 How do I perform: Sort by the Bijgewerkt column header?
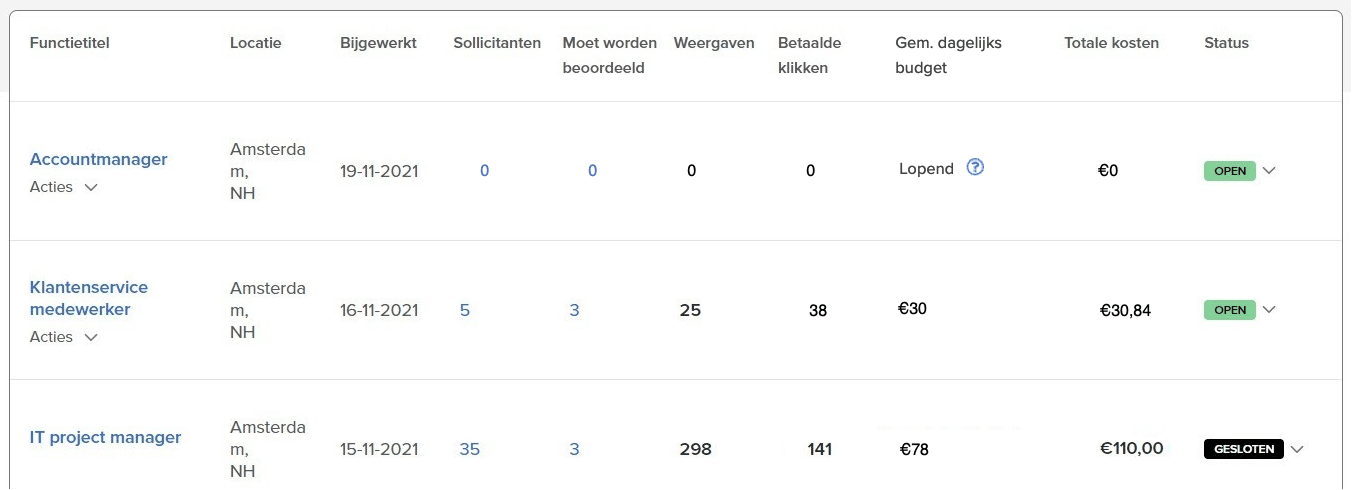(379, 43)
